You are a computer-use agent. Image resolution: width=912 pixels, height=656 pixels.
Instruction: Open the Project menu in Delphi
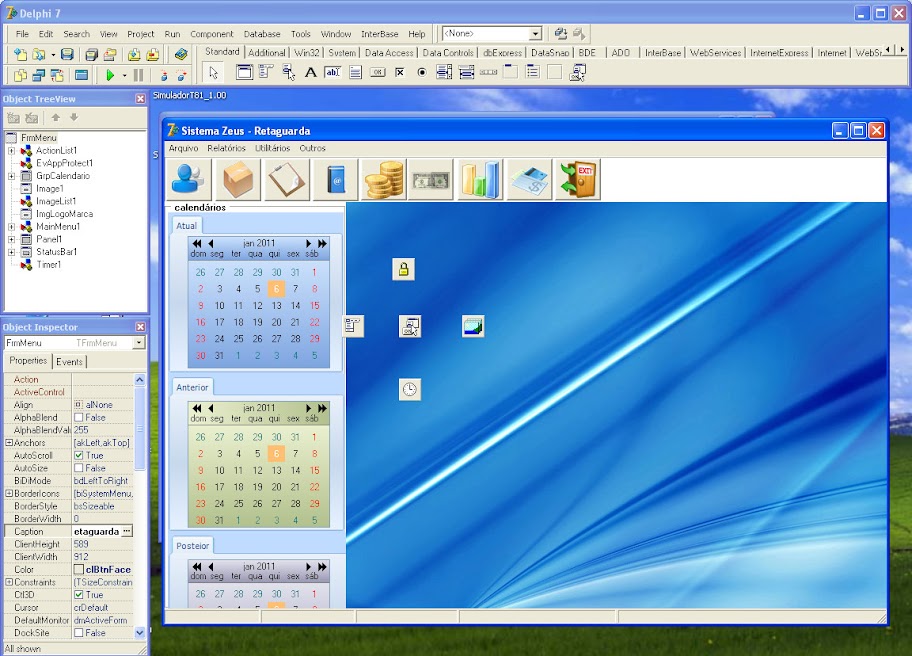[x=141, y=34]
